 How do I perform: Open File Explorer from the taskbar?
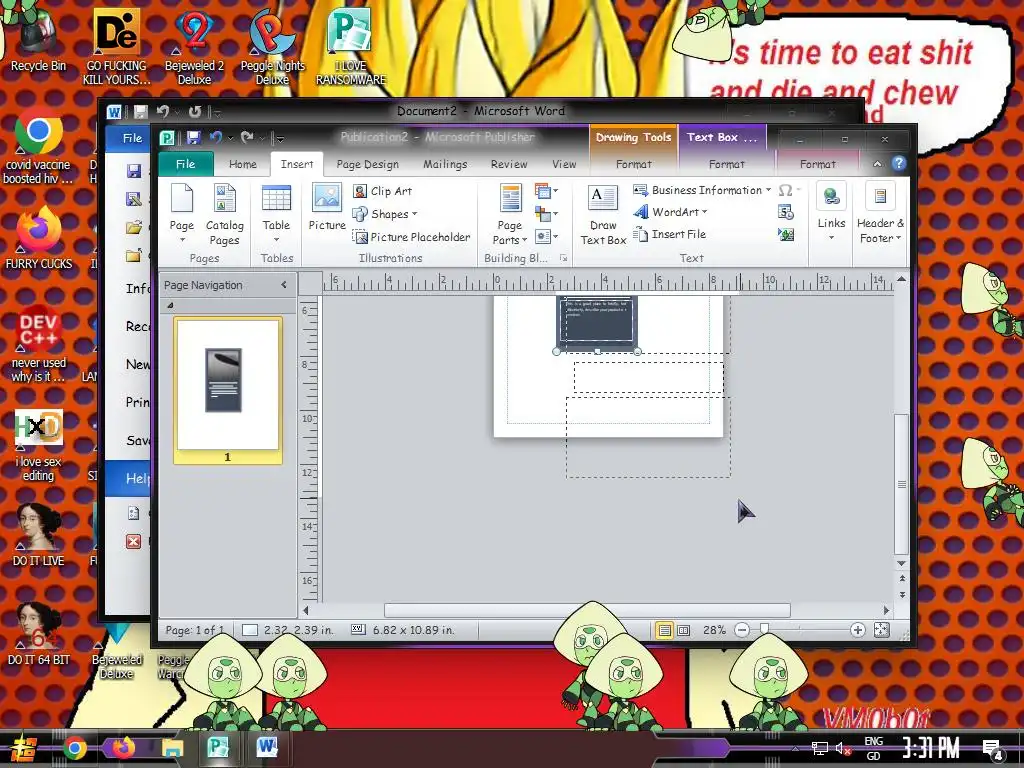[172, 748]
